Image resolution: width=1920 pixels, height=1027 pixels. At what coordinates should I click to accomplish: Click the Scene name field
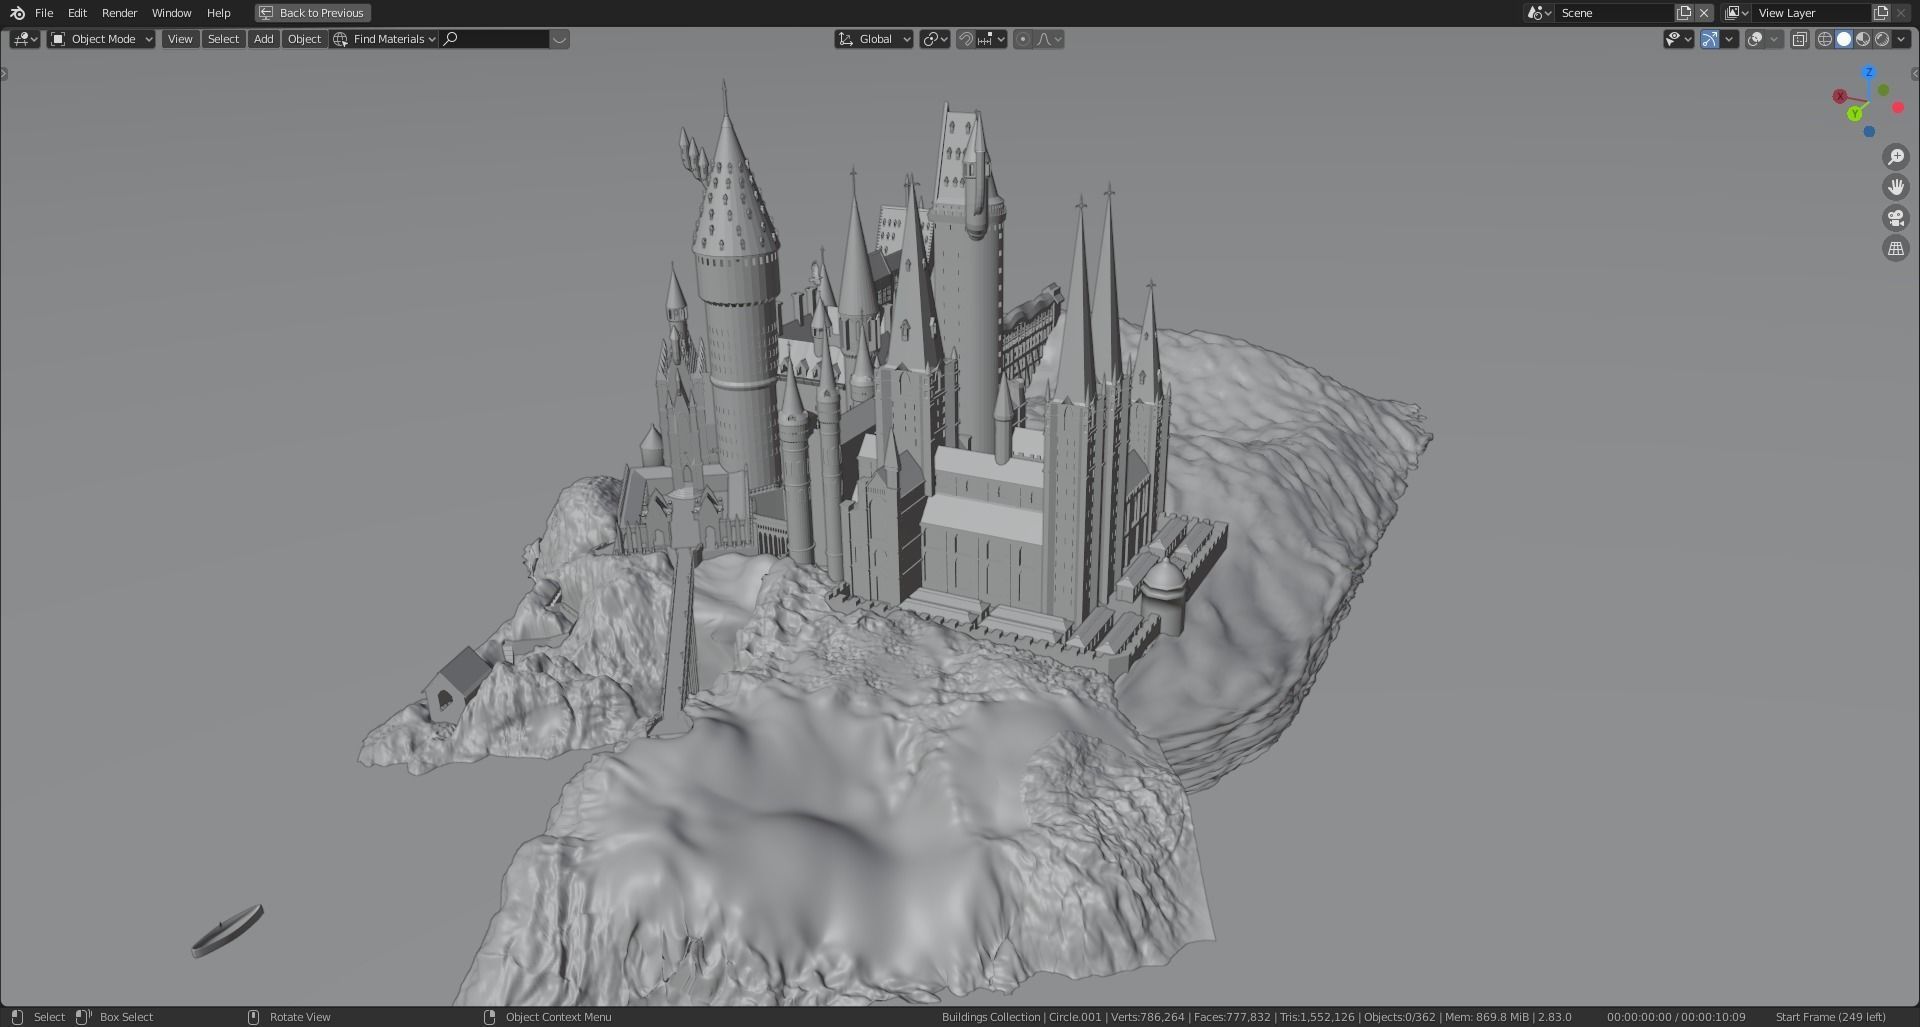[1614, 13]
